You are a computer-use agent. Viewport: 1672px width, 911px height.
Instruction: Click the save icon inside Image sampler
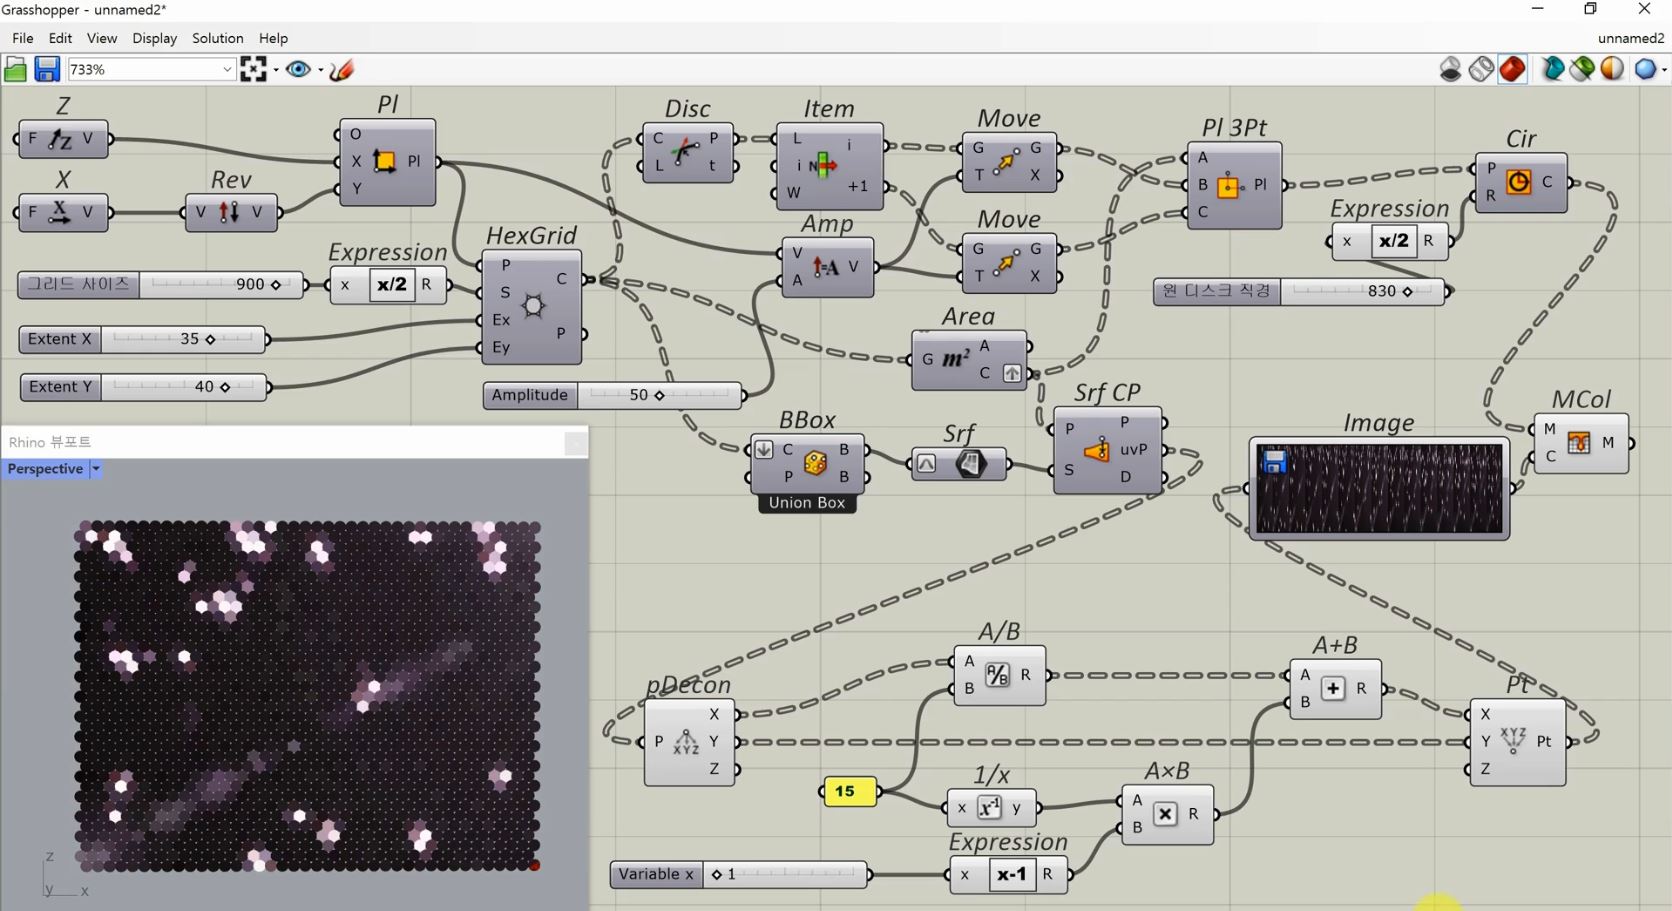pyautogui.click(x=1274, y=461)
